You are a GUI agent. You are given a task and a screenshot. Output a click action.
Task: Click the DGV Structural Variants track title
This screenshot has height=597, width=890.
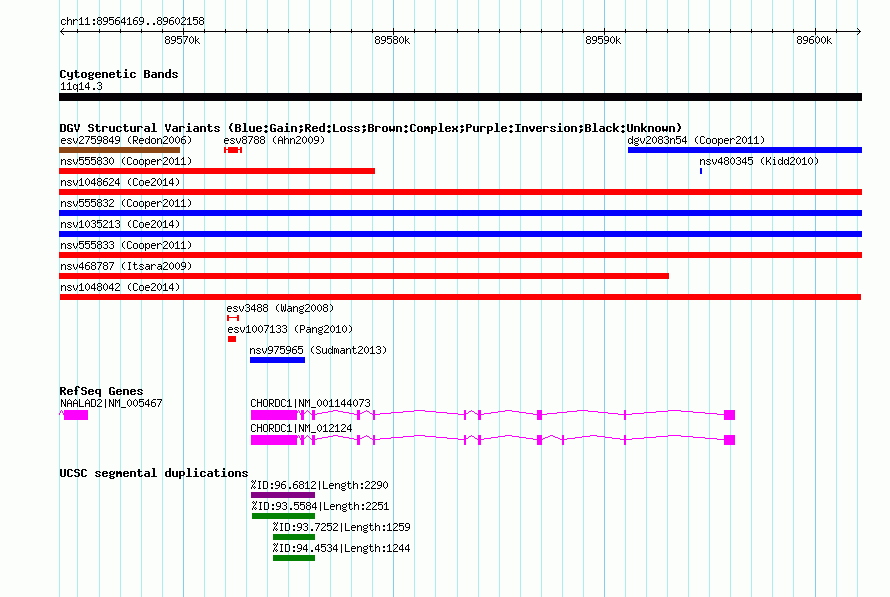point(371,128)
